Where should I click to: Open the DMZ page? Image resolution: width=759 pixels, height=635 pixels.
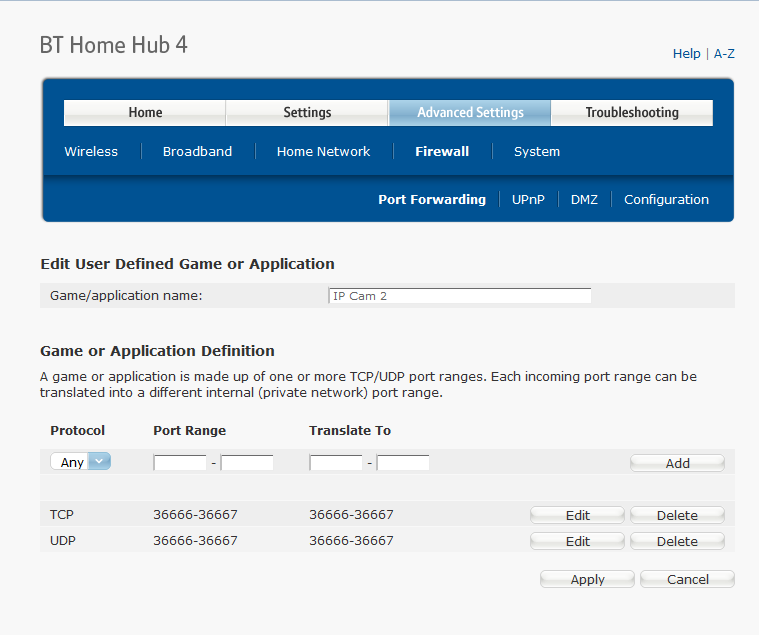pyautogui.click(x=584, y=199)
